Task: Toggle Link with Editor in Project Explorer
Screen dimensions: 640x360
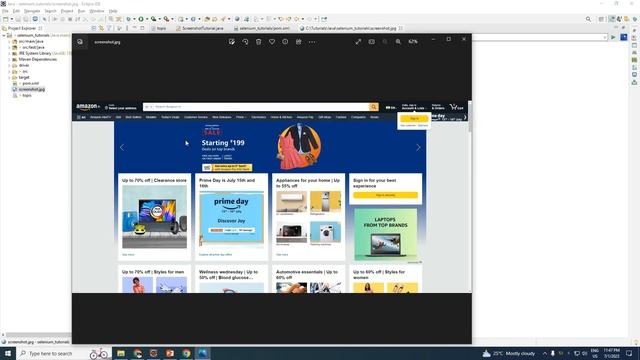Action: tap(101, 28)
